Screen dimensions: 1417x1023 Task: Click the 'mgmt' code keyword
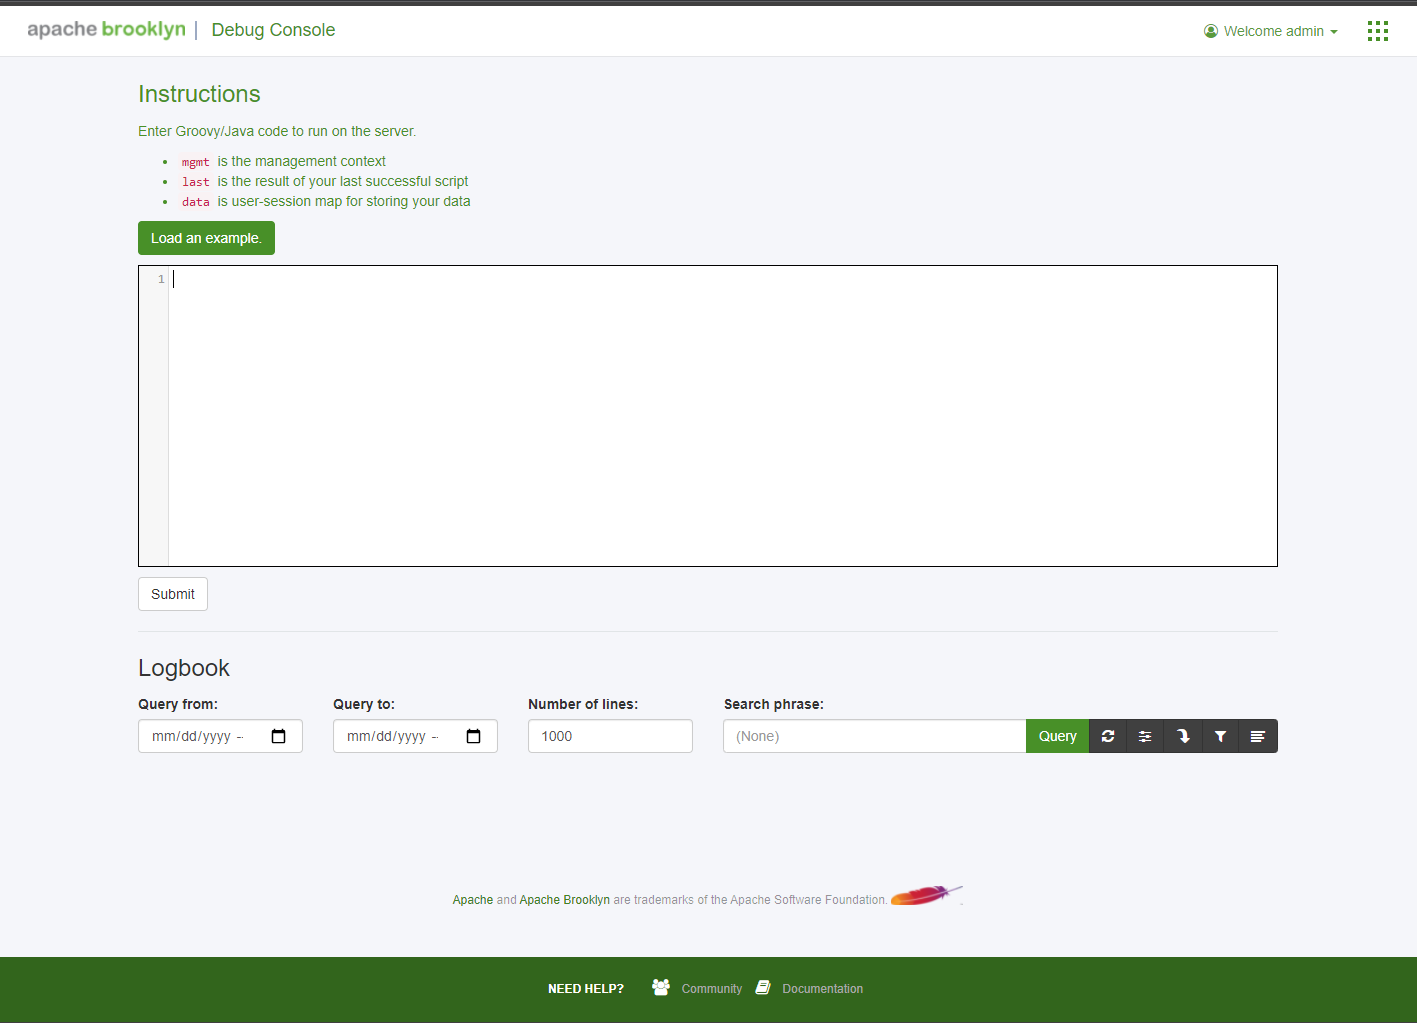[196, 162]
